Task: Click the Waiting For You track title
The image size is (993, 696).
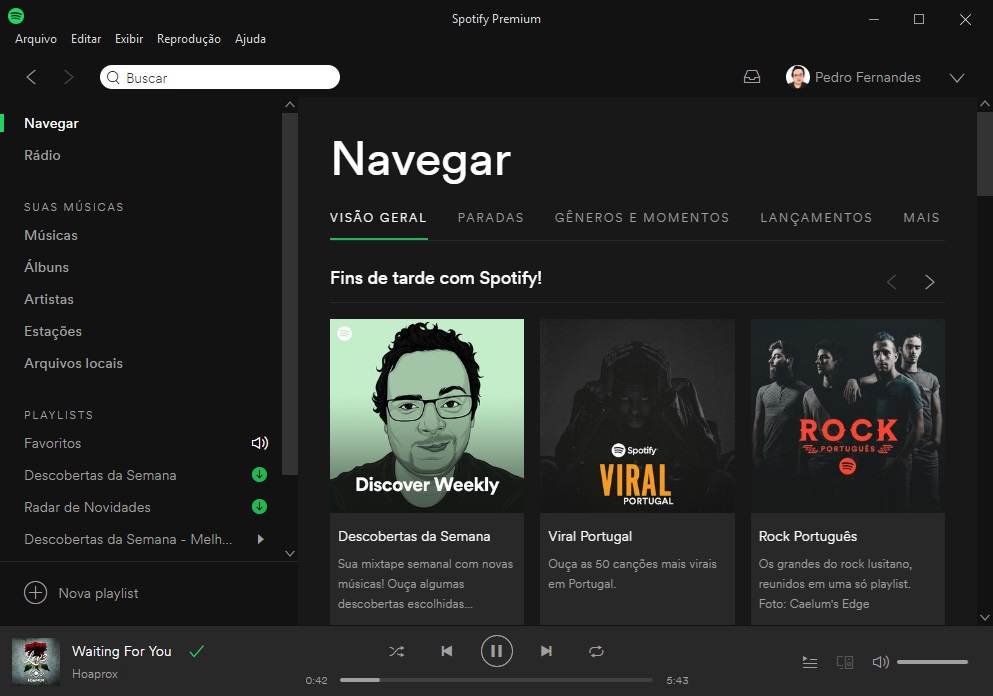Action: point(122,651)
